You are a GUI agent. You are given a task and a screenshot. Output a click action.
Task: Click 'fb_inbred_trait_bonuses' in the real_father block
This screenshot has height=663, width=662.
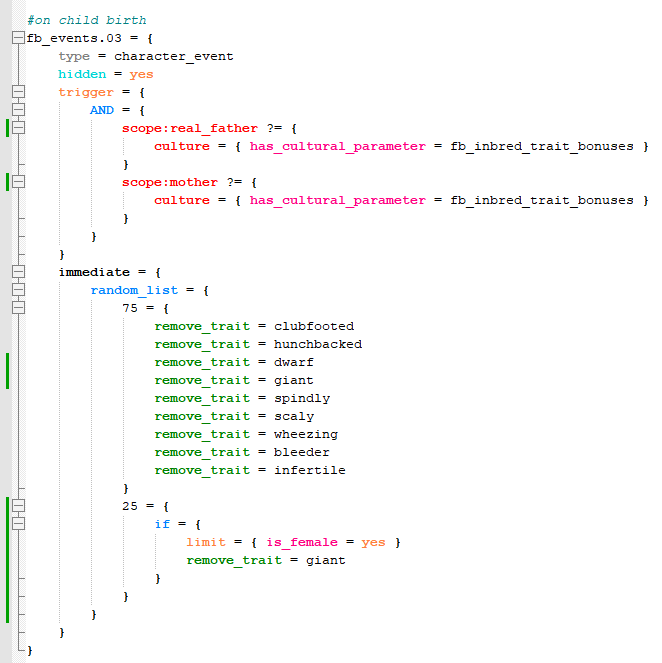click(542, 146)
